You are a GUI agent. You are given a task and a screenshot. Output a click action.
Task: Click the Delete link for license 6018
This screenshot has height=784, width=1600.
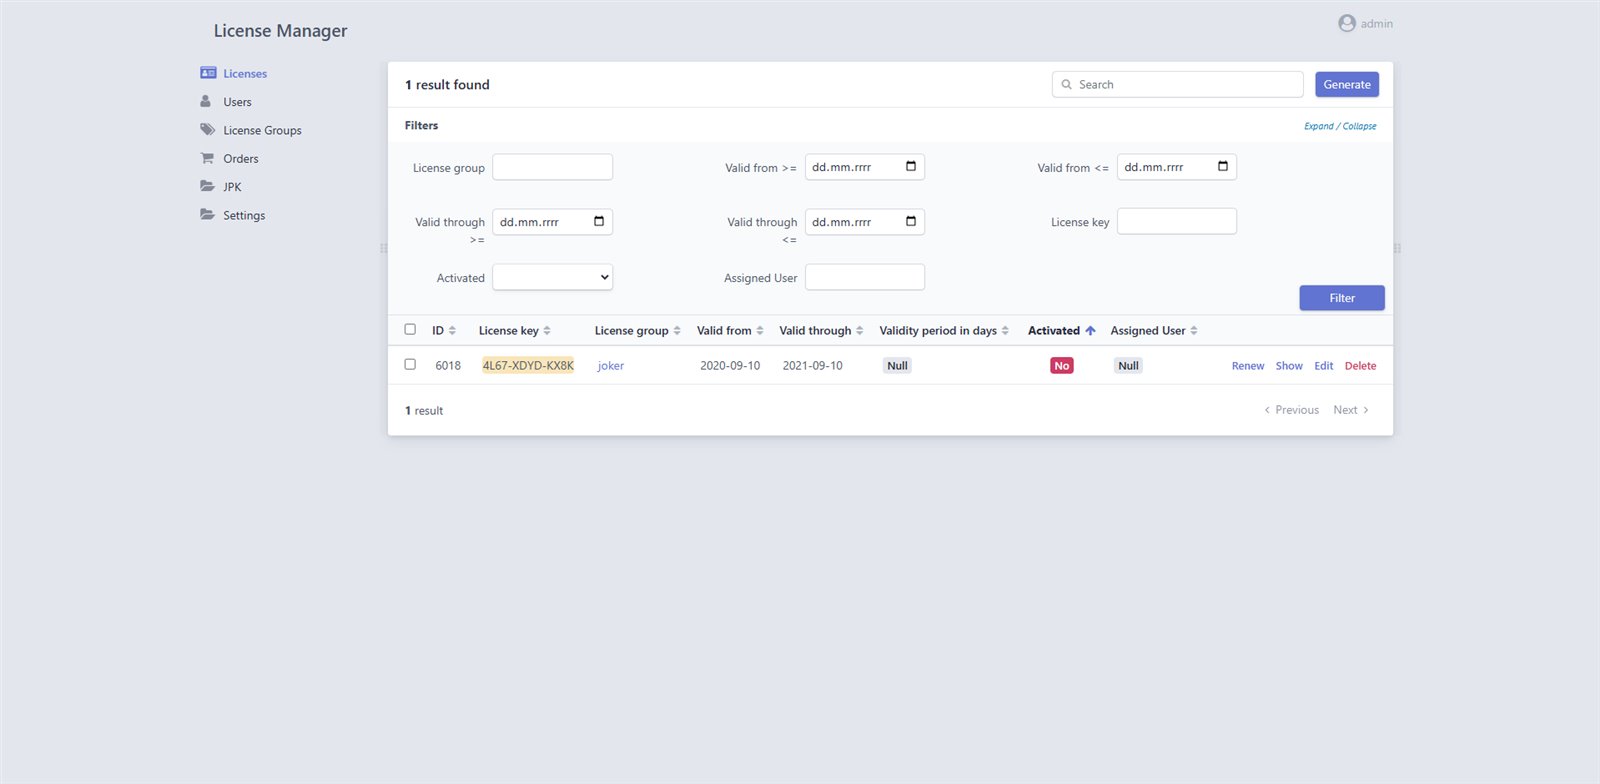[1360, 366]
